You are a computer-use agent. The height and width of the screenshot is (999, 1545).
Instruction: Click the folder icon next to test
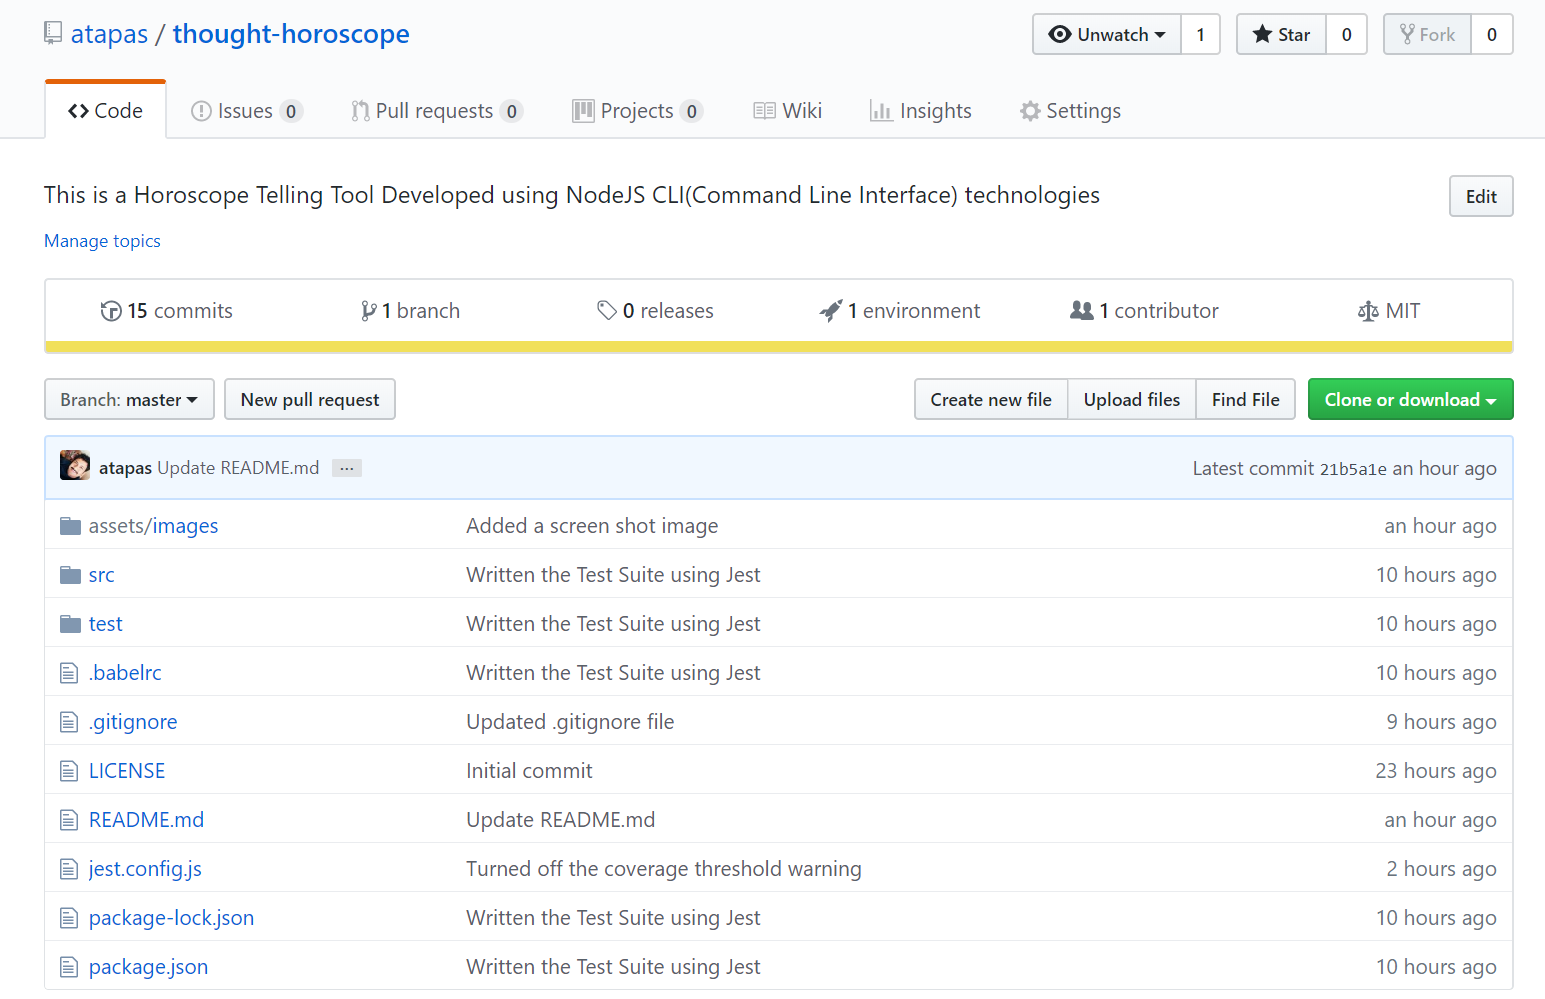tap(70, 624)
